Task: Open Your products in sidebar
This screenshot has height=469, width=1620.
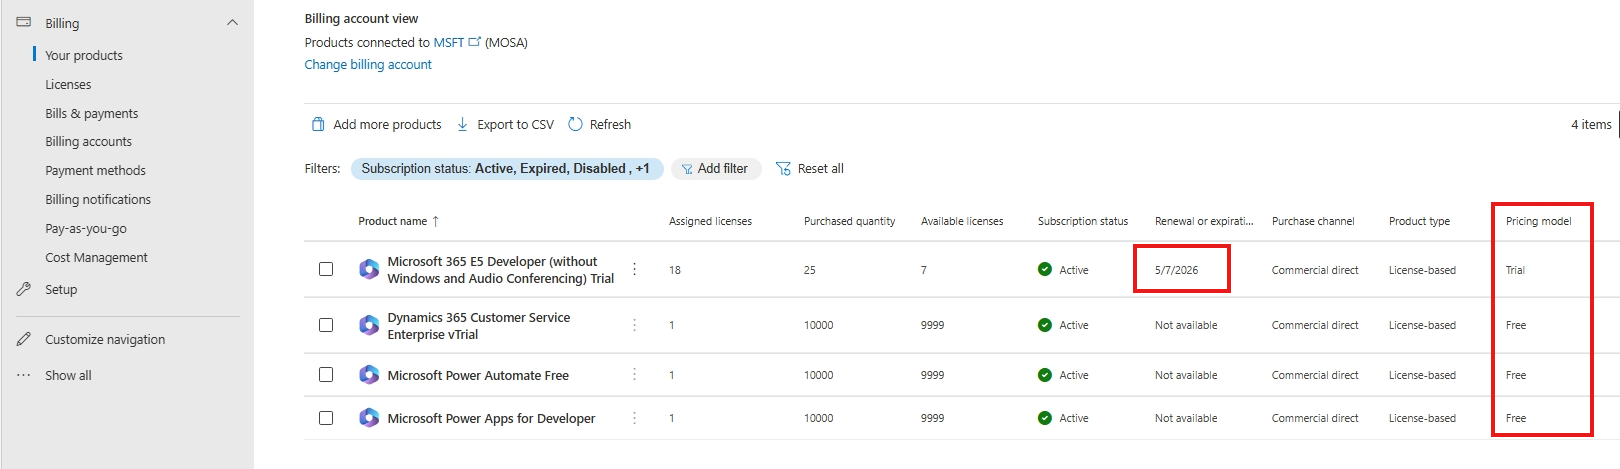Action: coord(84,55)
